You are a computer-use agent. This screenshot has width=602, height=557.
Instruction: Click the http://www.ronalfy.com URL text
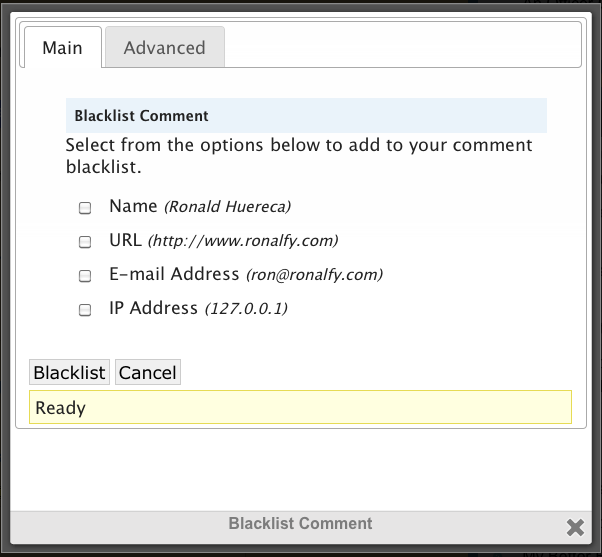(243, 241)
